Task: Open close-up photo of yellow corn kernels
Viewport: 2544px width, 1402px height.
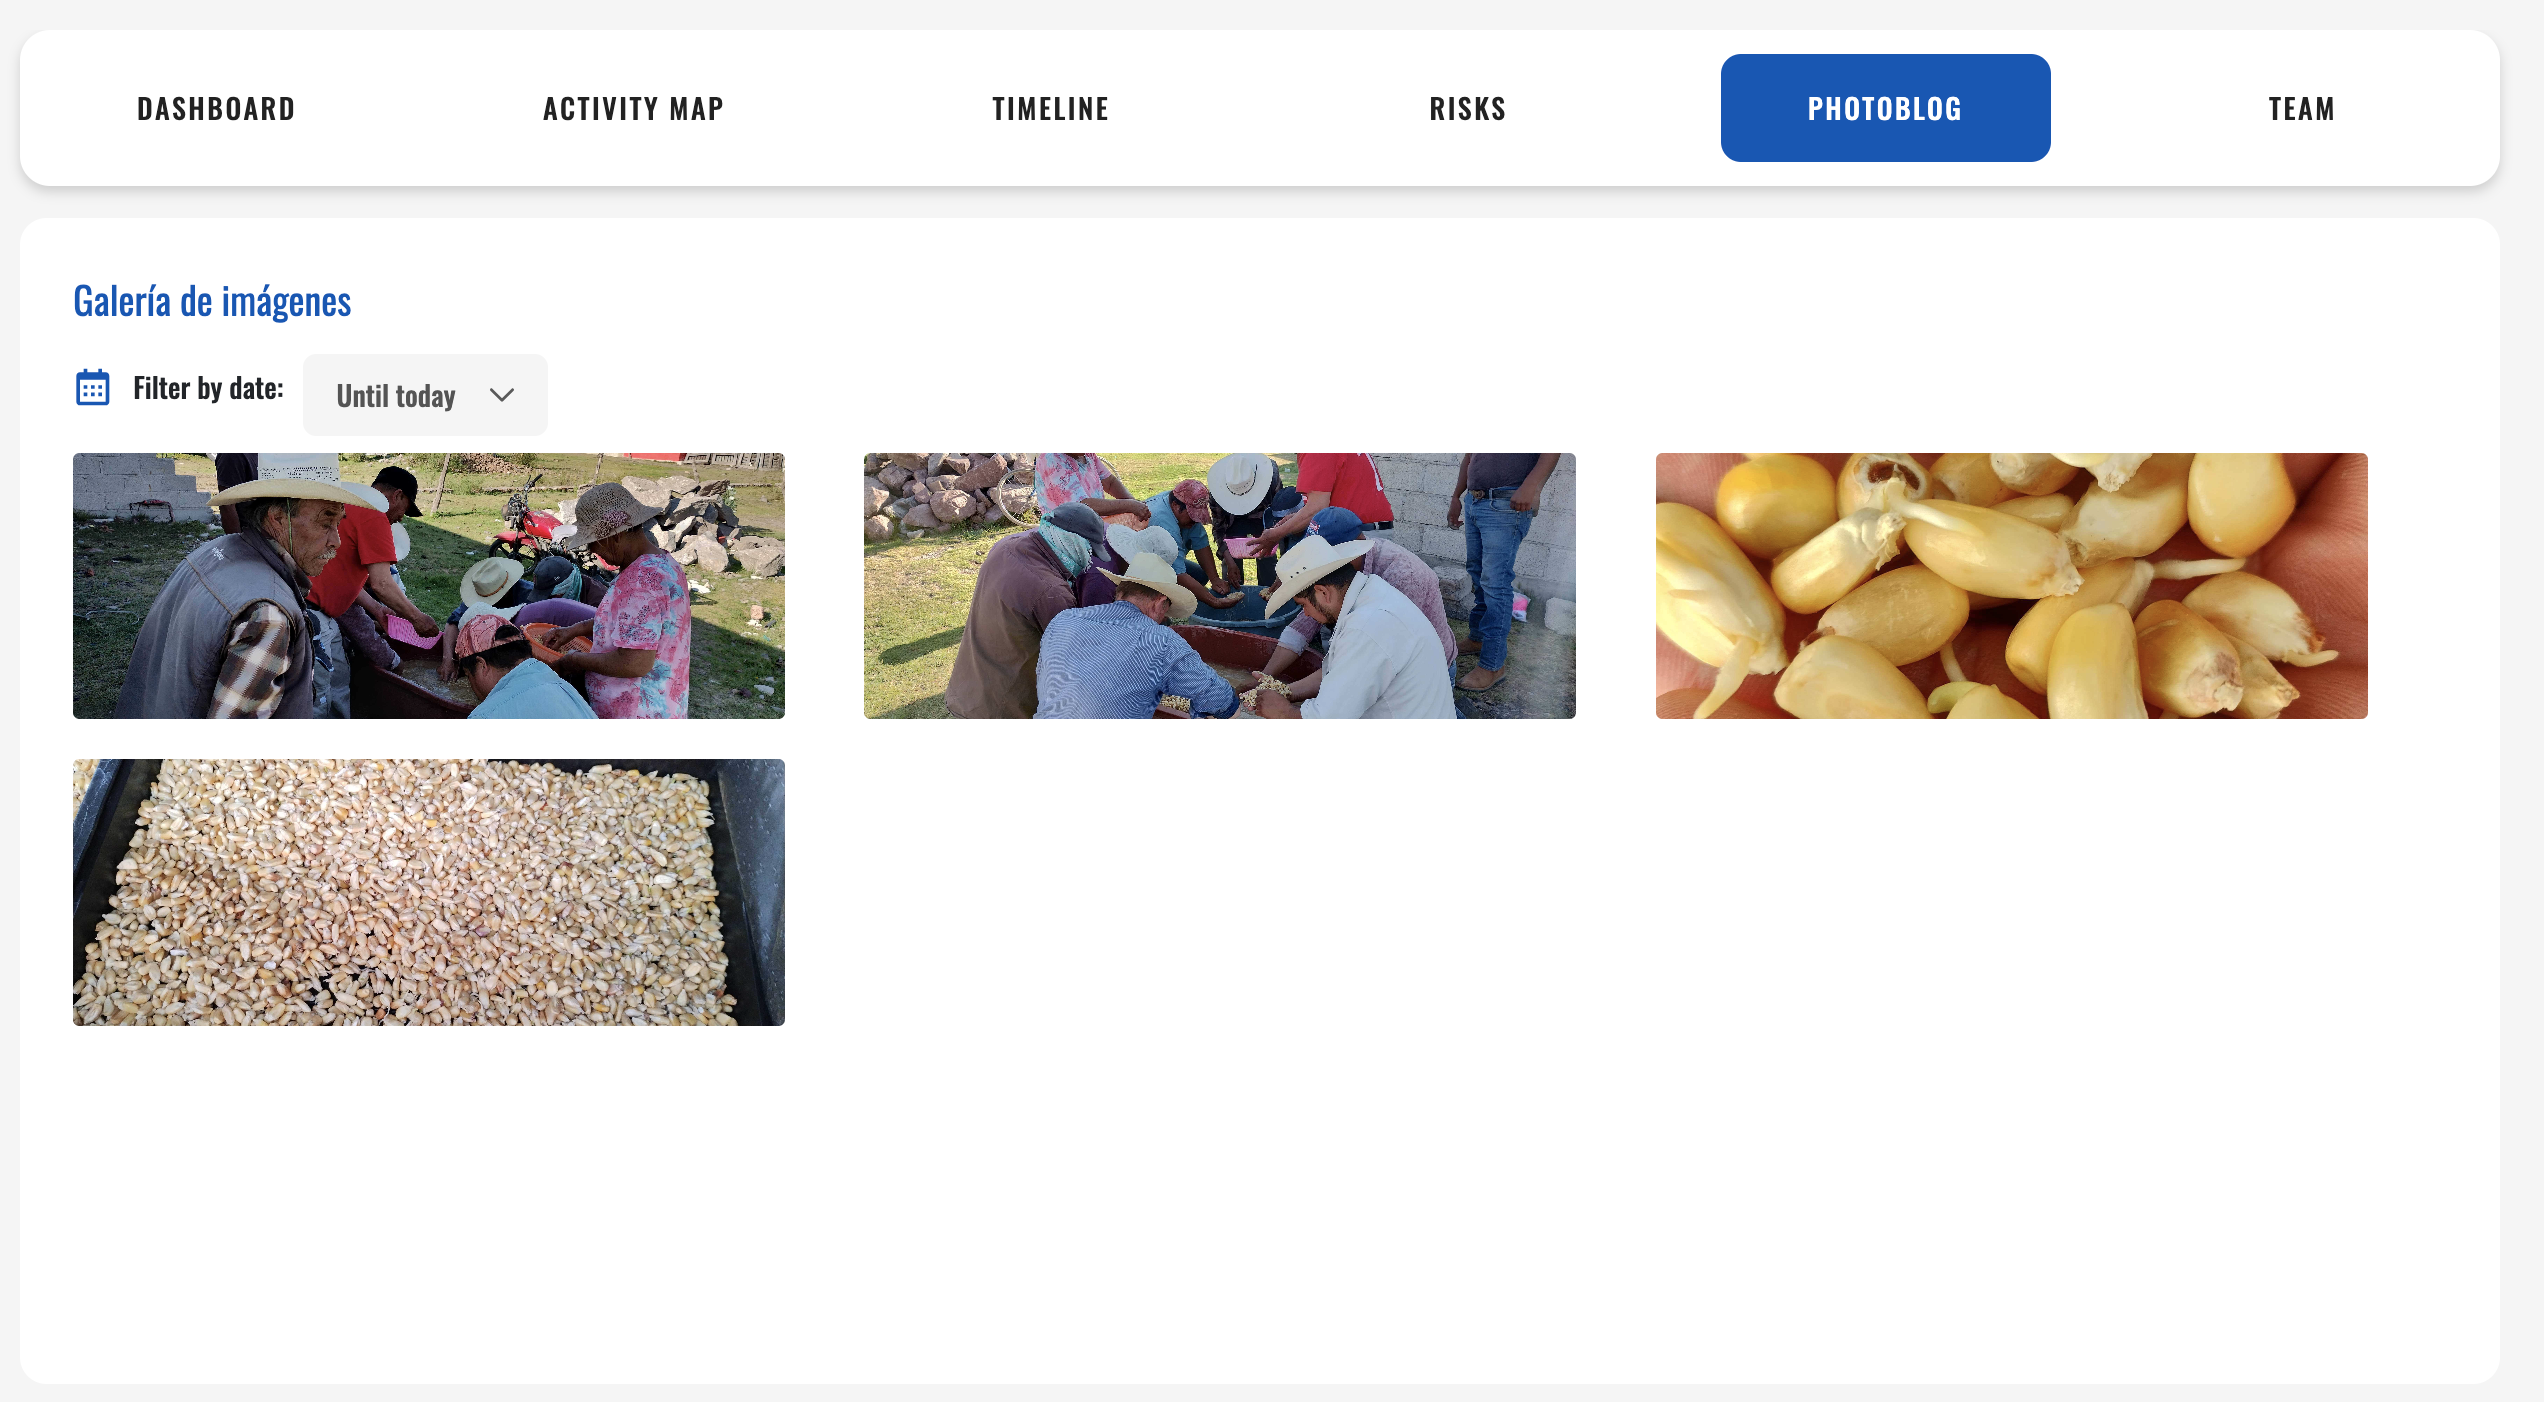Action: click(2012, 586)
